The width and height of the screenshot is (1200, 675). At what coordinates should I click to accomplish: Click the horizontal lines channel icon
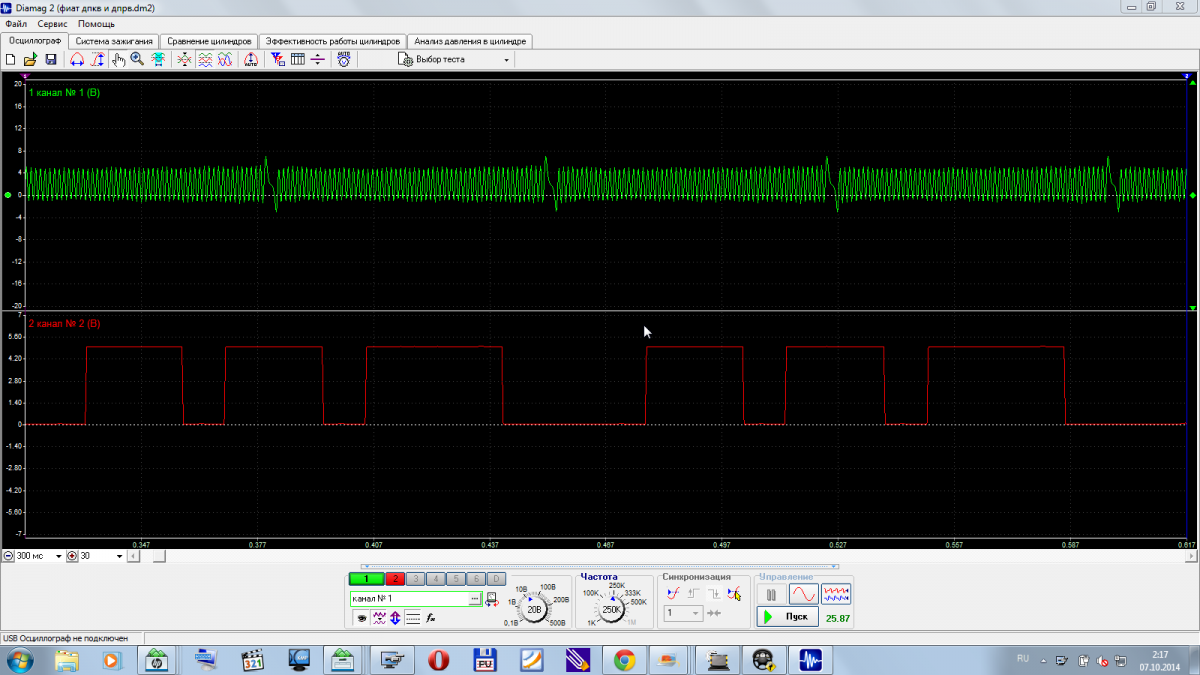[x=413, y=618]
